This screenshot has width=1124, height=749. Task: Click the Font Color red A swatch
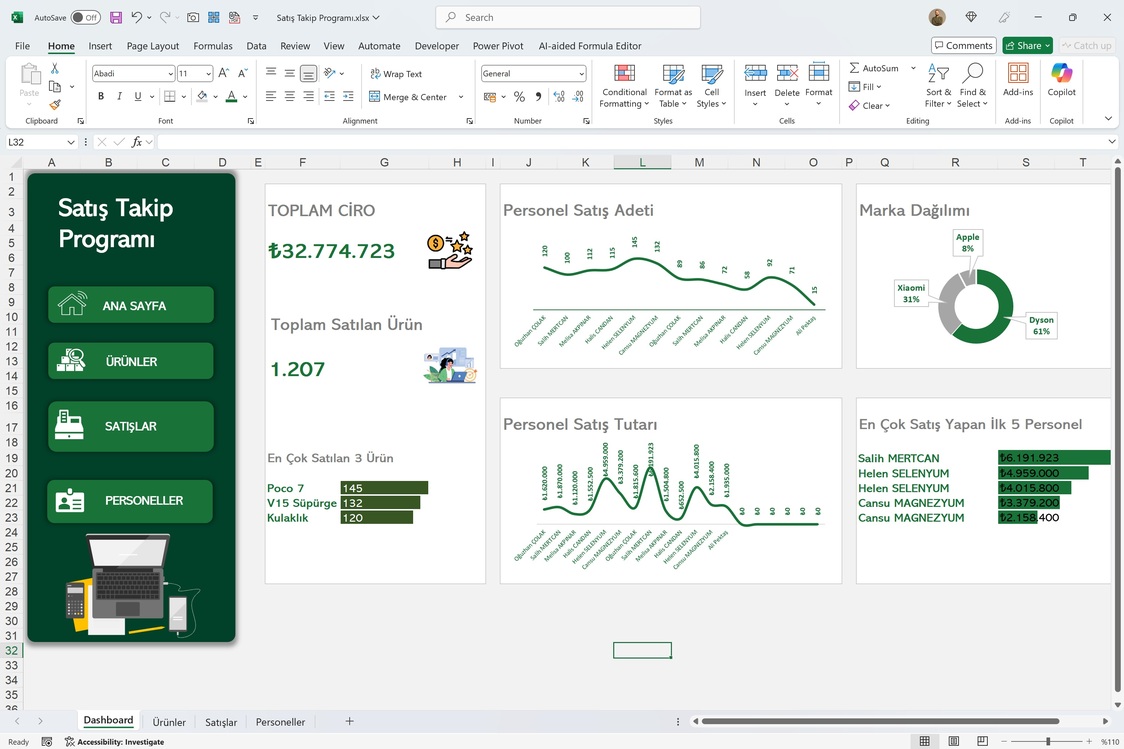pyautogui.click(x=232, y=96)
